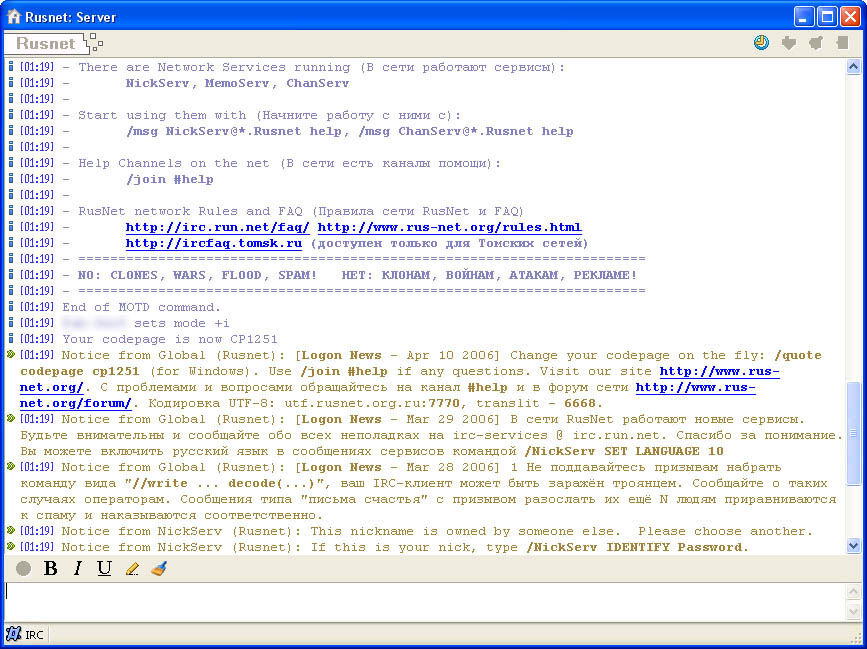Toggle underline formatting
The height and width of the screenshot is (649, 867).
point(104,568)
